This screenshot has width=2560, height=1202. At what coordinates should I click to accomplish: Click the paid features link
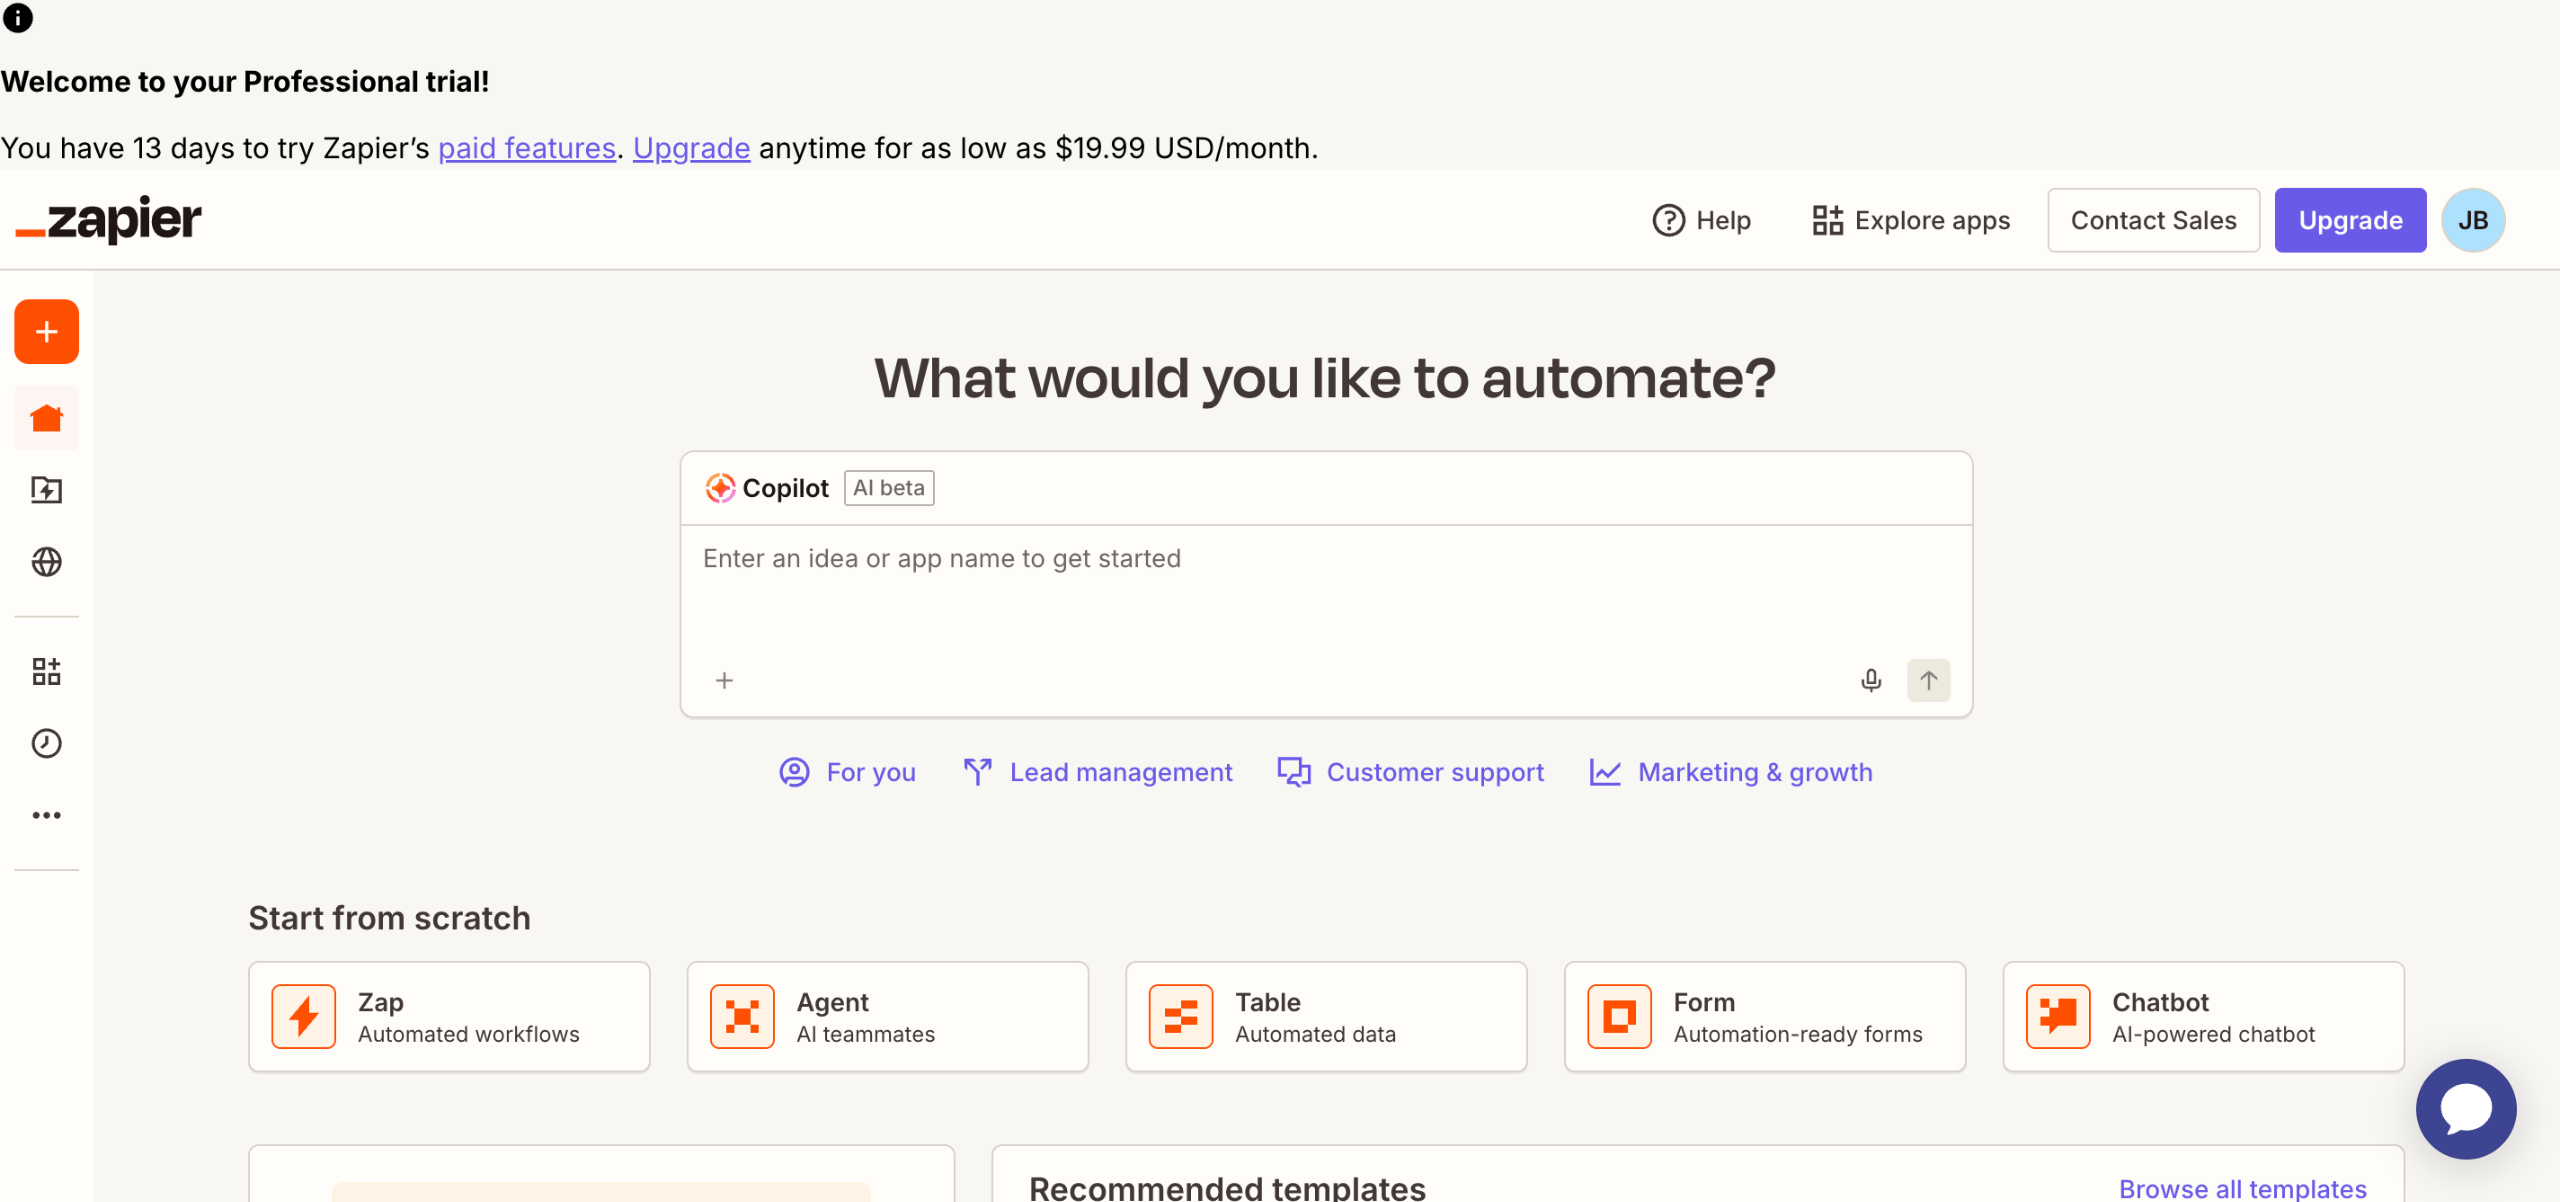point(527,148)
